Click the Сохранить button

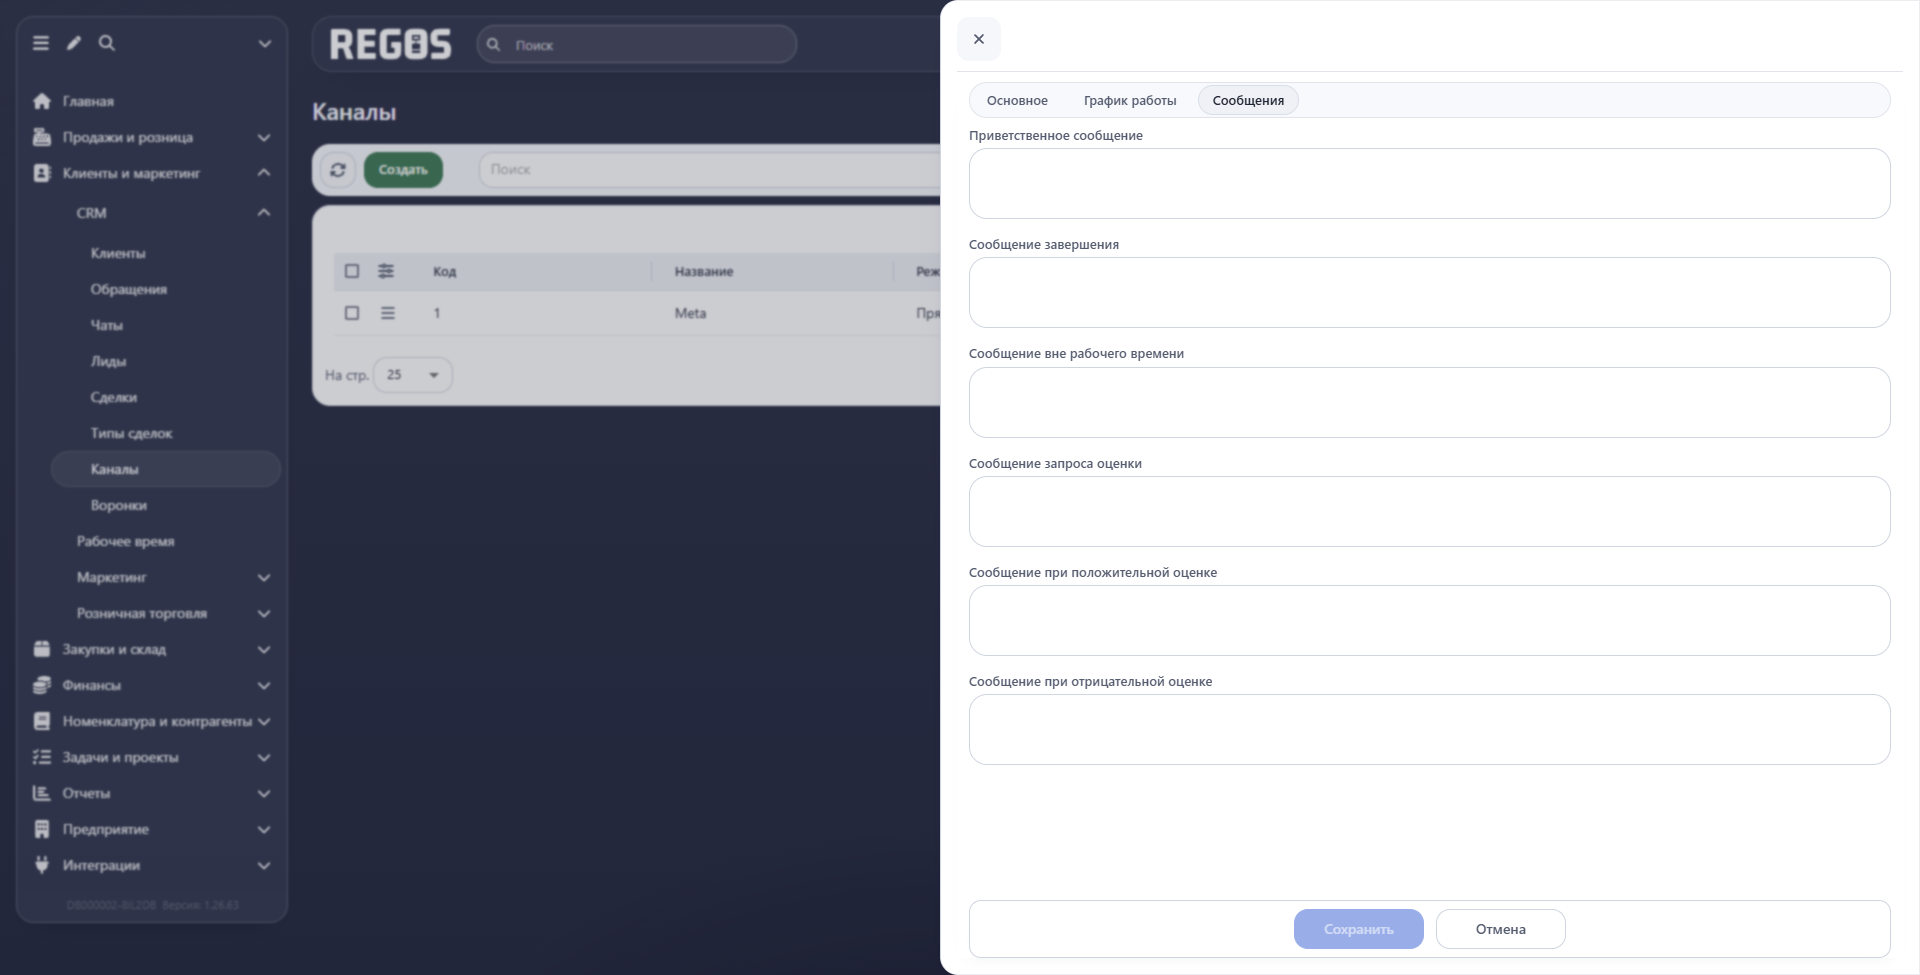pos(1358,929)
